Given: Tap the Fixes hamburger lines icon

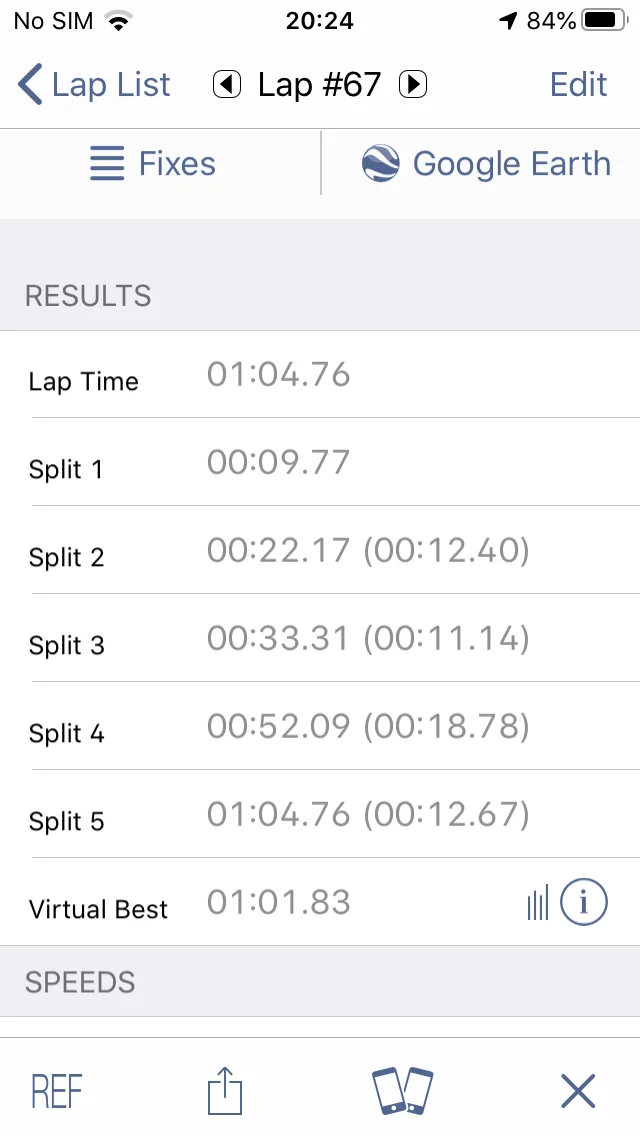Looking at the screenshot, I should tap(107, 164).
